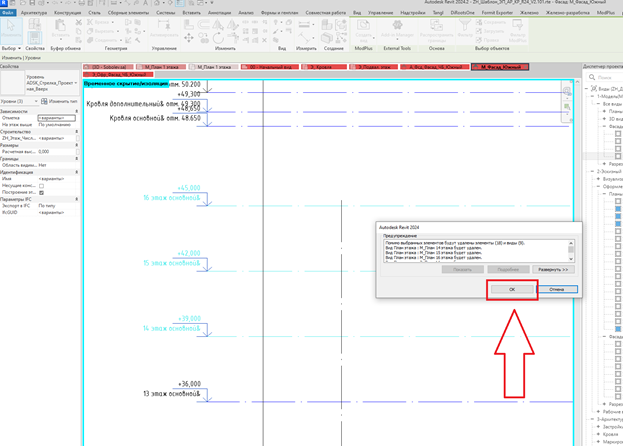The width and height of the screenshot is (623, 446).
Task: Click the Правка selection icon
Action: (479, 40)
